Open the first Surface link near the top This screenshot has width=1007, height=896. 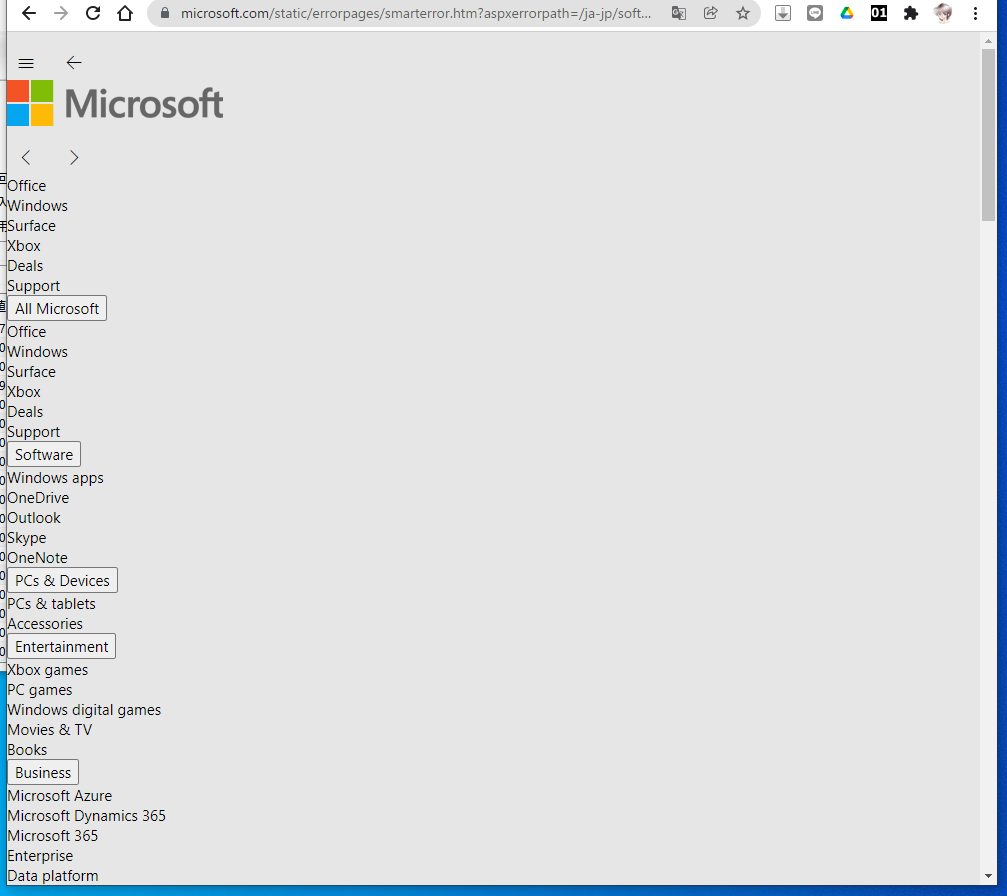pyautogui.click(x=31, y=225)
